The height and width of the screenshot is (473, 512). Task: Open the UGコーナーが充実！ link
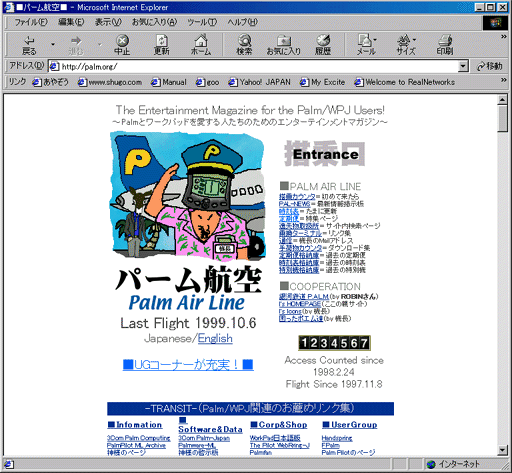(188, 365)
